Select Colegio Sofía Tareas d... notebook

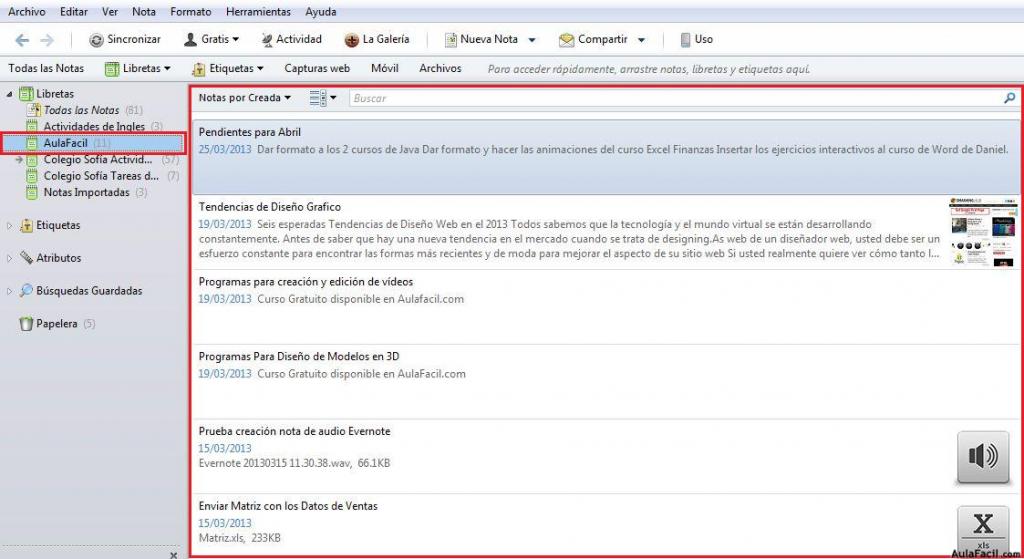(101, 176)
